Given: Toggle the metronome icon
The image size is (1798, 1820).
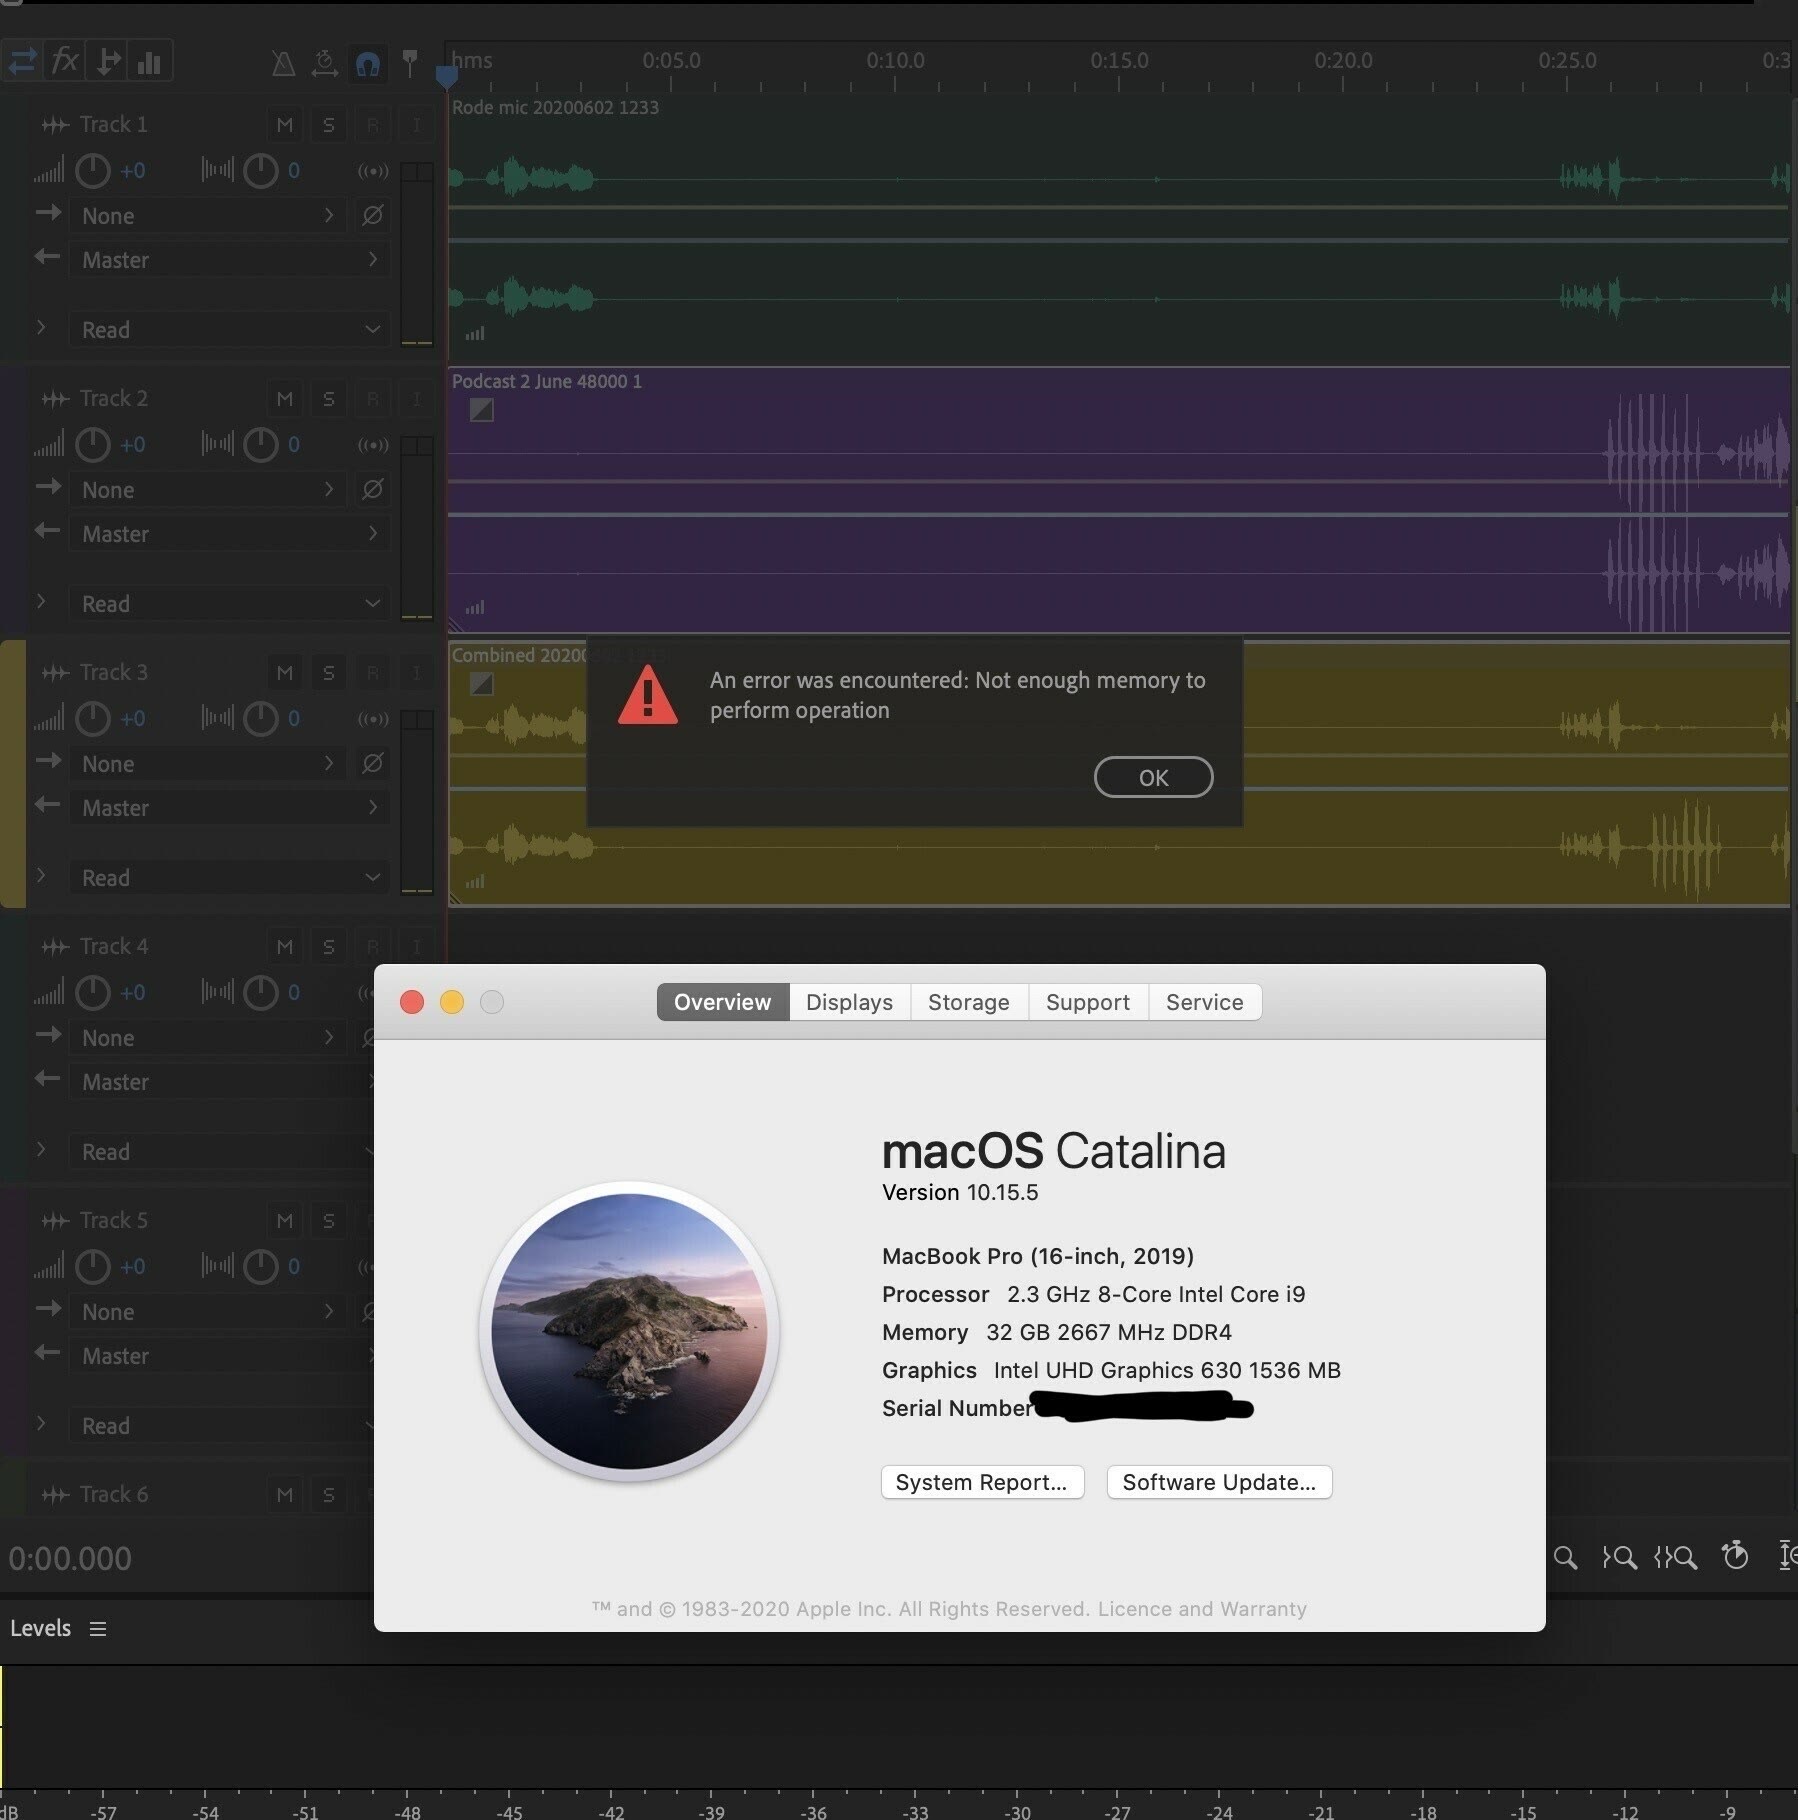Looking at the screenshot, I should [284, 64].
